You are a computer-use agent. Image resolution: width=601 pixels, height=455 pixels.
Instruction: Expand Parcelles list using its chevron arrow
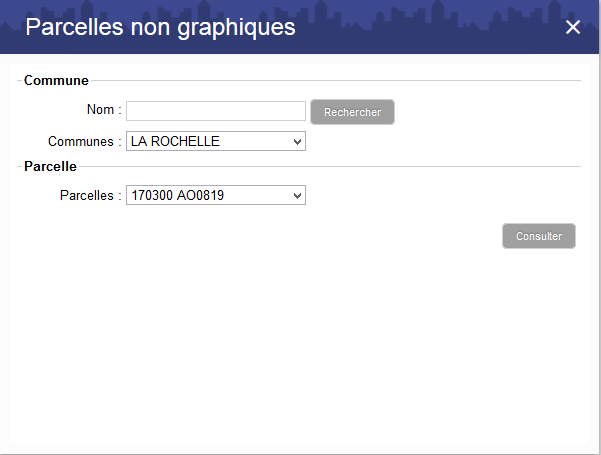click(297, 196)
